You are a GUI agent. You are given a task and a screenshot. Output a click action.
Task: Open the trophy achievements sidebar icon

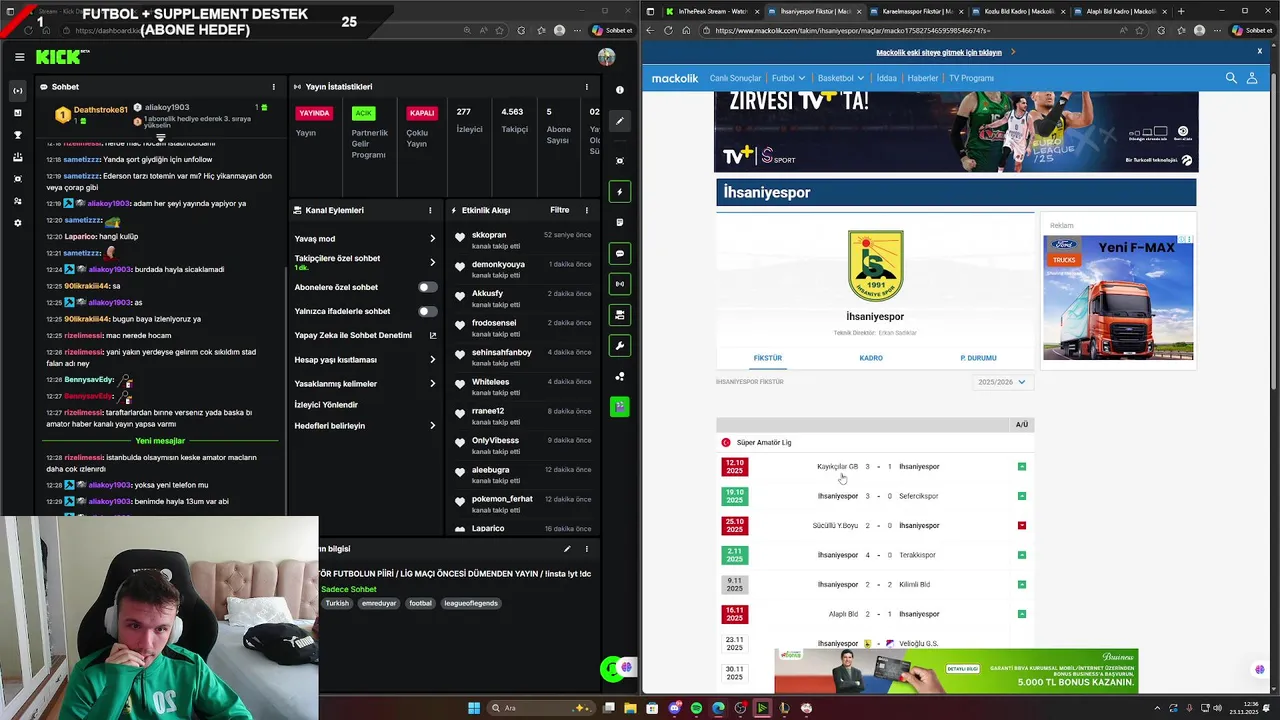point(18,135)
